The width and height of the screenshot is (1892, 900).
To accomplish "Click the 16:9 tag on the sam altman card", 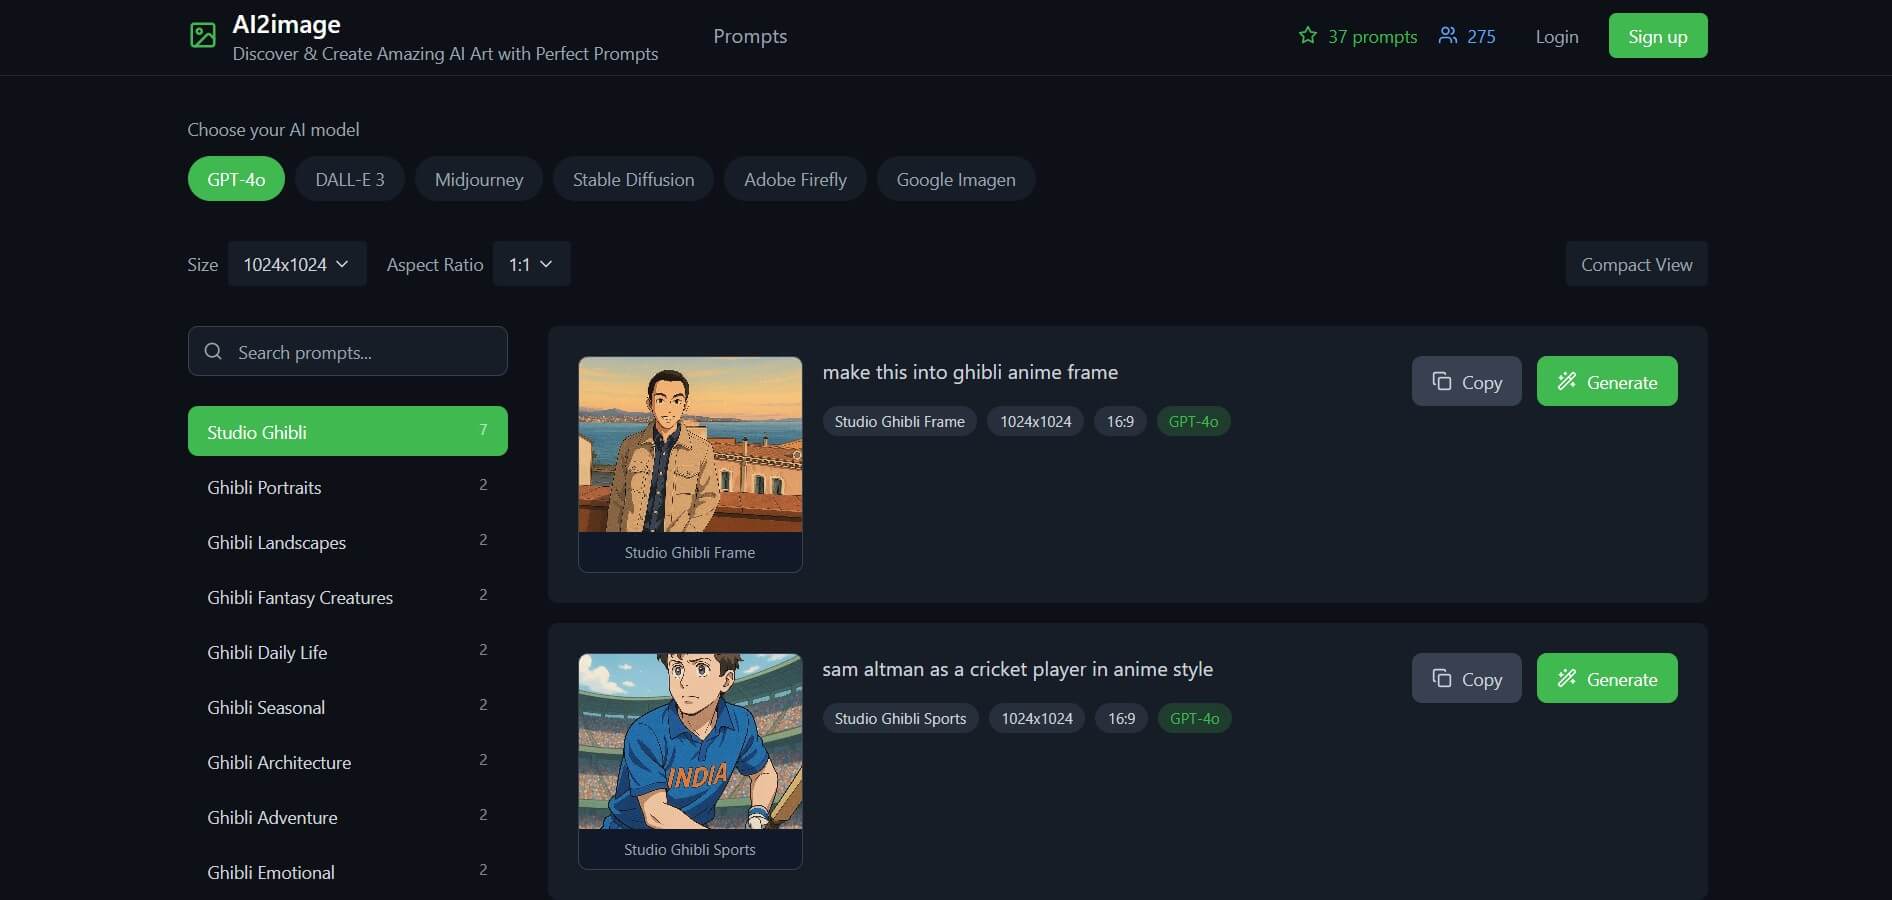I will click(x=1122, y=718).
